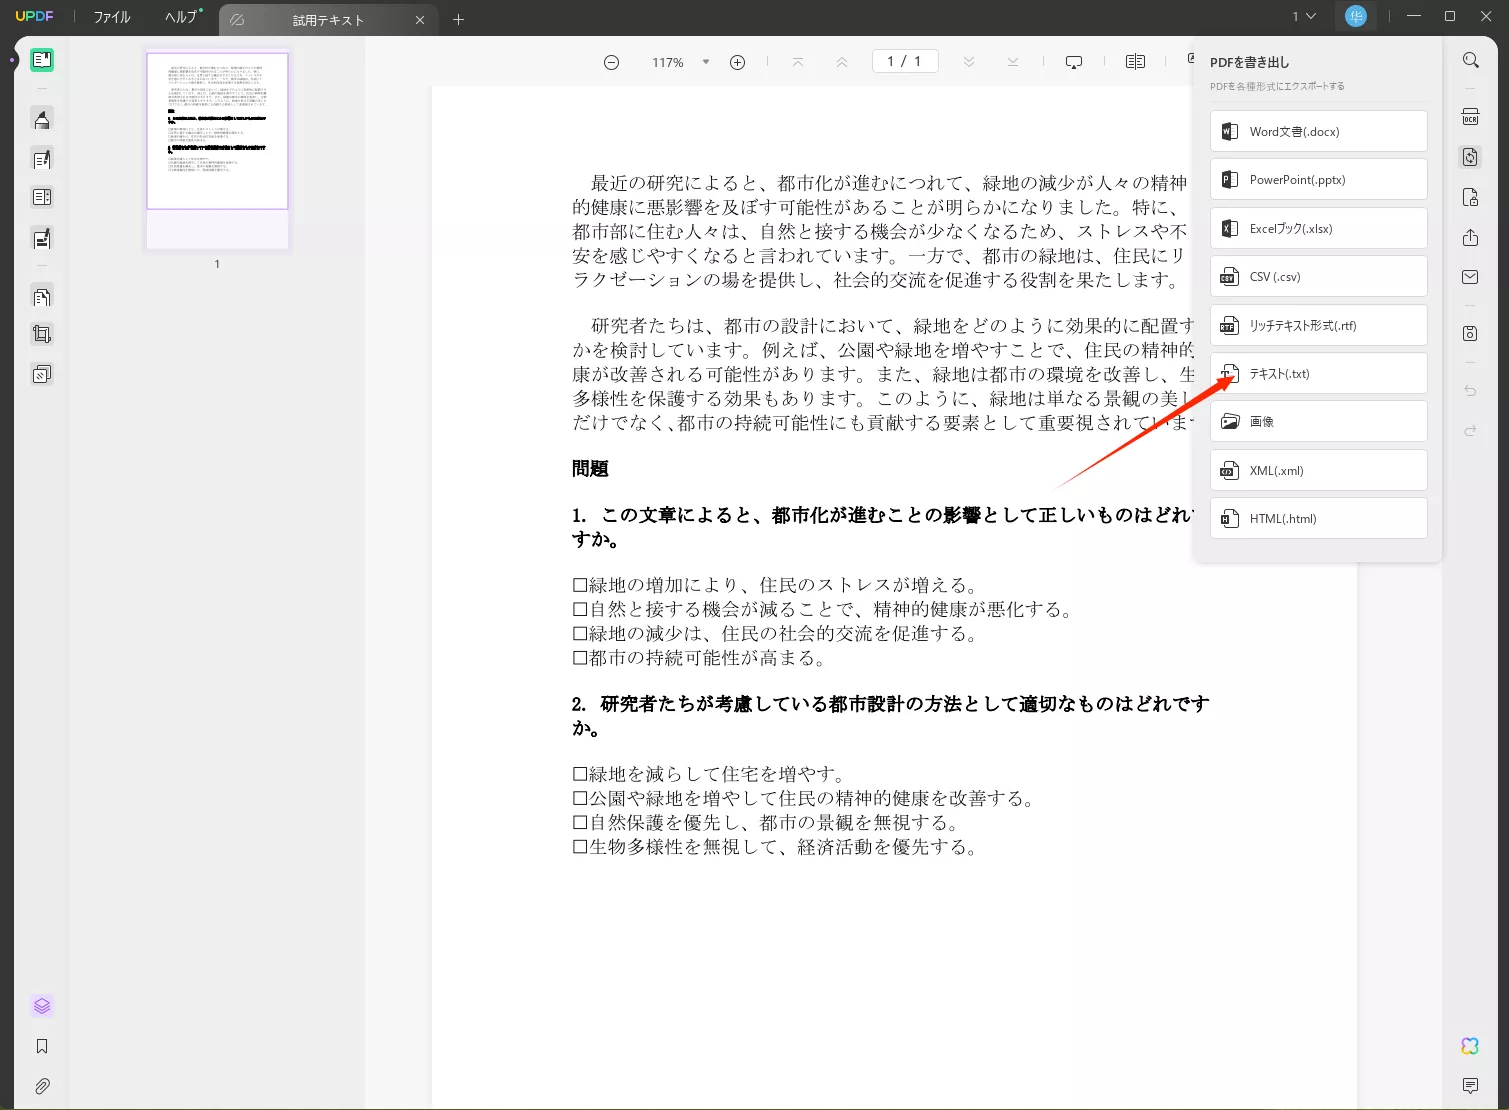This screenshot has width=1509, height=1110.
Task: Zoom in with the plus icon
Action: [x=737, y=62]
